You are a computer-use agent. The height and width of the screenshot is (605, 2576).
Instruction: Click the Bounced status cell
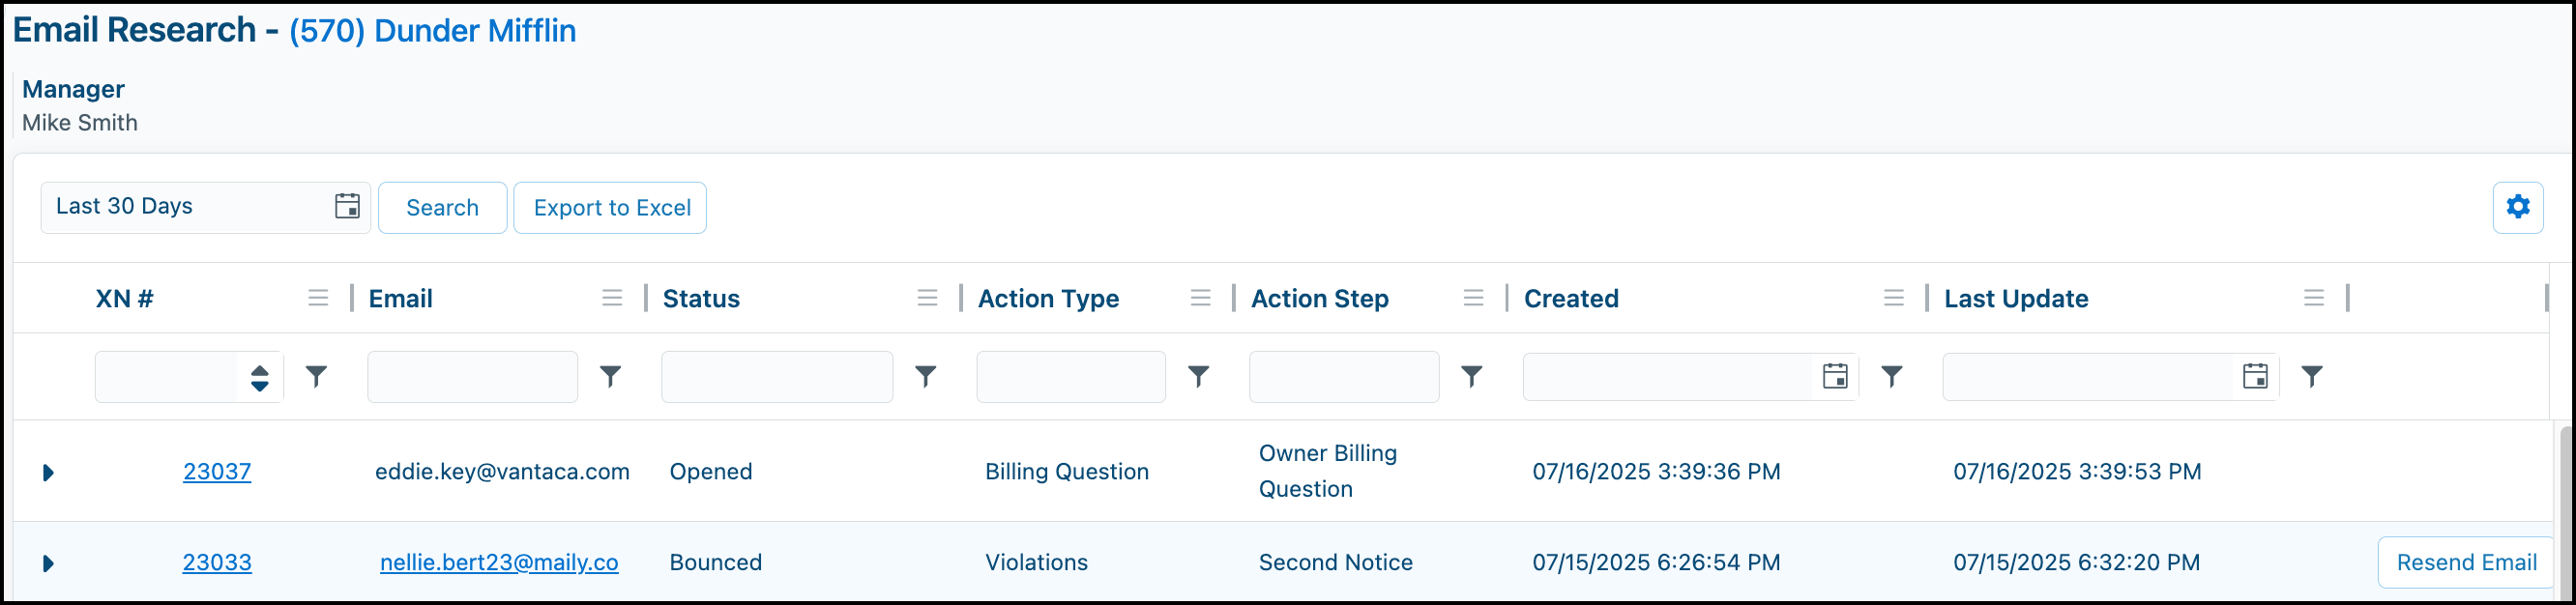pos(715,562)
